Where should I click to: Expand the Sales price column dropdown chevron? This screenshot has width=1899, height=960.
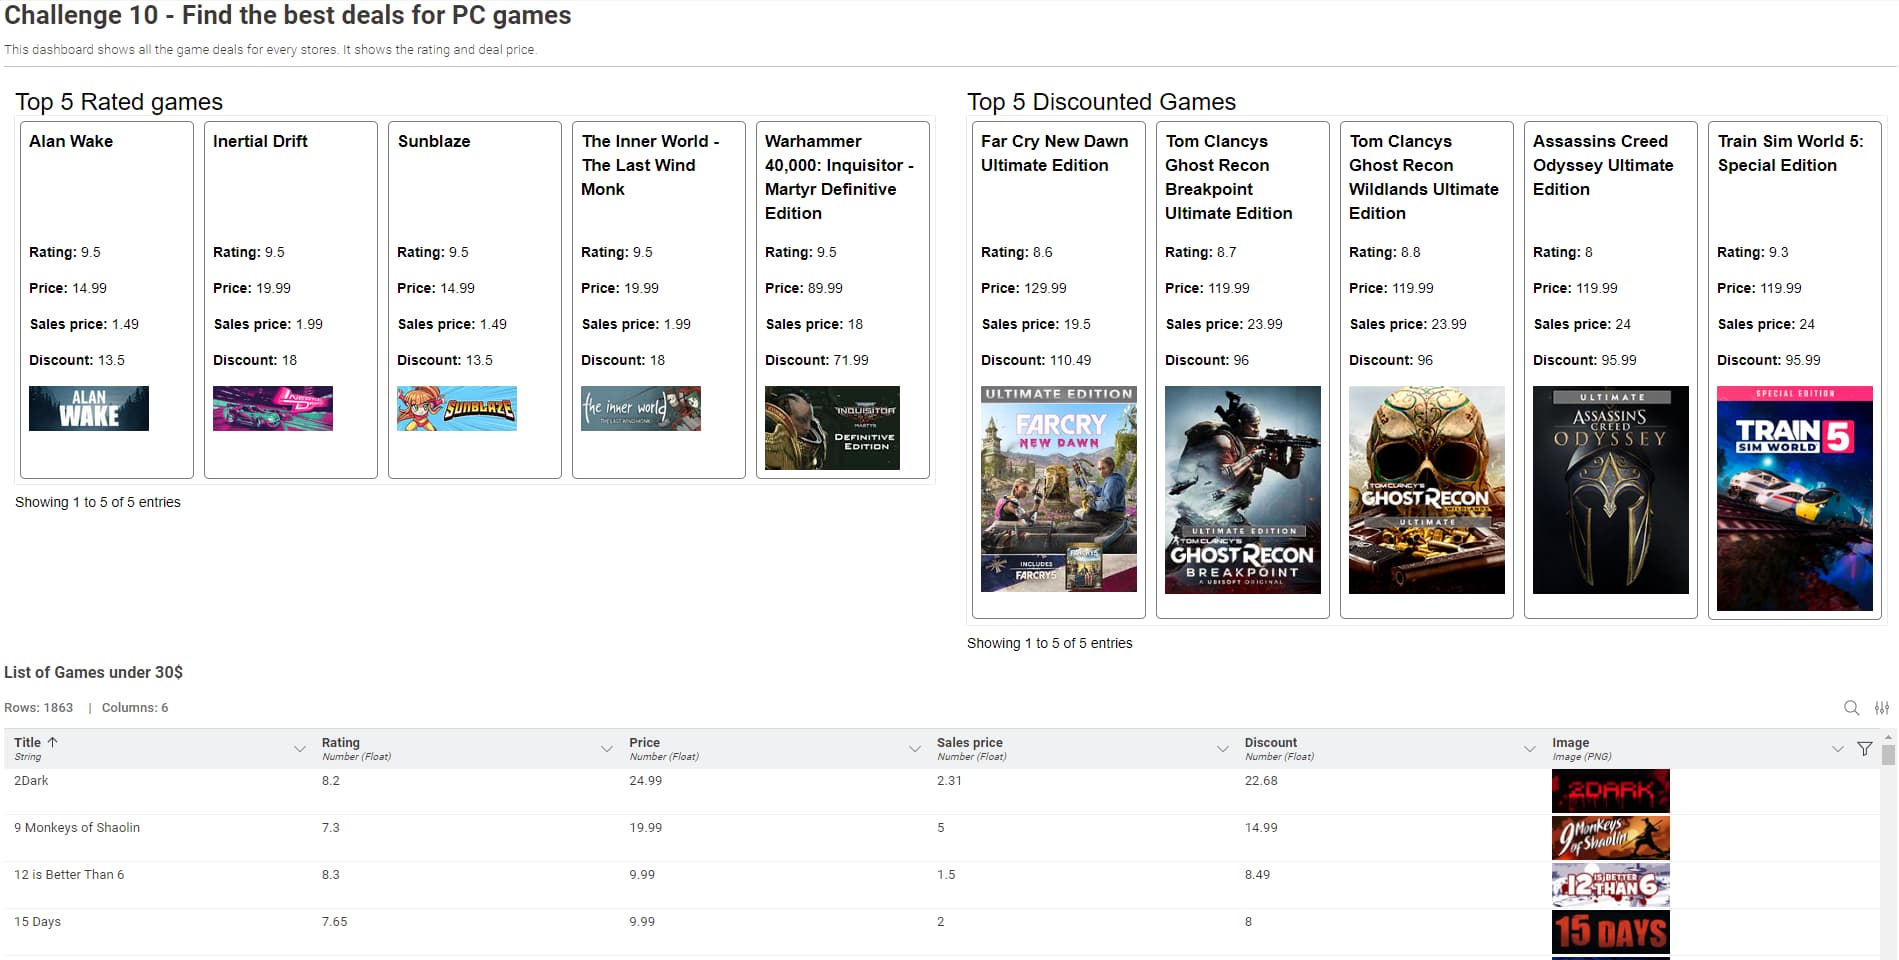coord(1222,749)
